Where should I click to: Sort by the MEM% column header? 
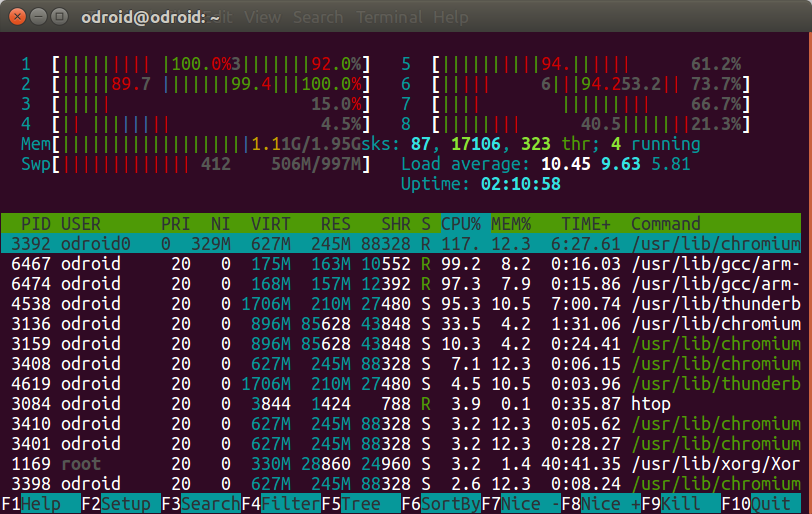(x=511, y=224)
